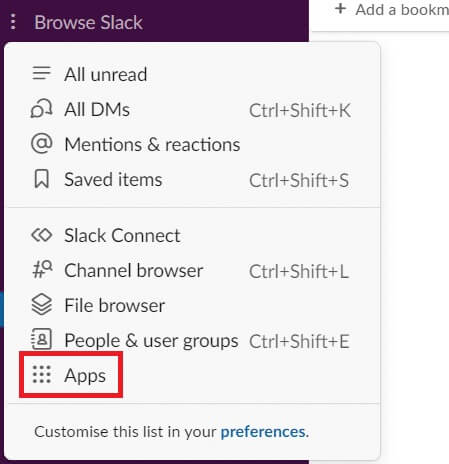Click the Add a bookmark text
The image size is (449, 464).
[402, 10]
